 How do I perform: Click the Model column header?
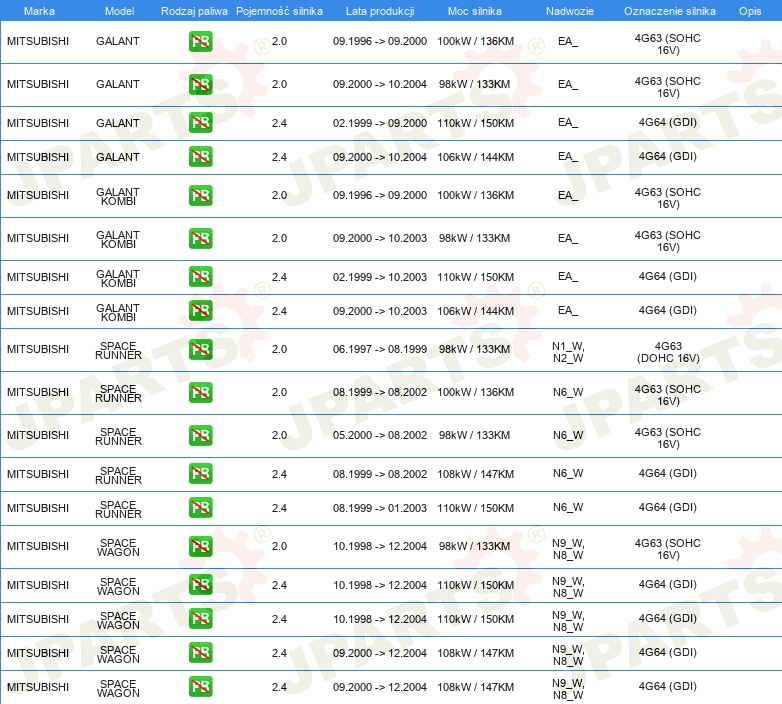pos(119,11)
